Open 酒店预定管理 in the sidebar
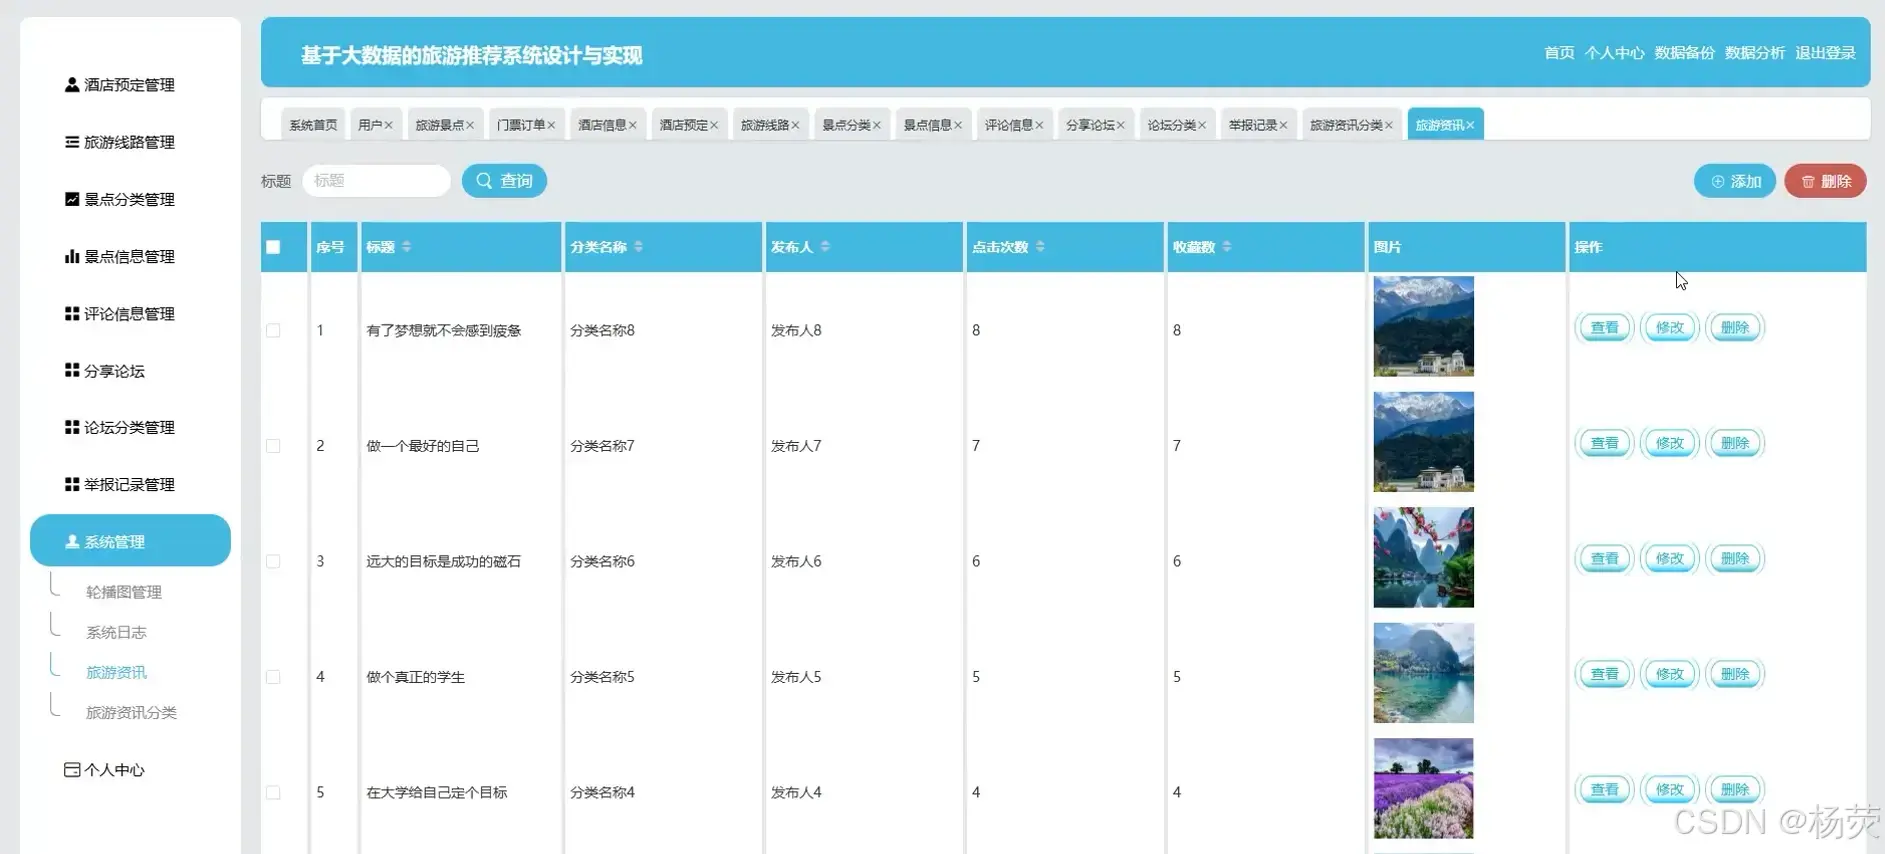The height and width of the screenshot is (854, 1885). [x=120, y=85]
